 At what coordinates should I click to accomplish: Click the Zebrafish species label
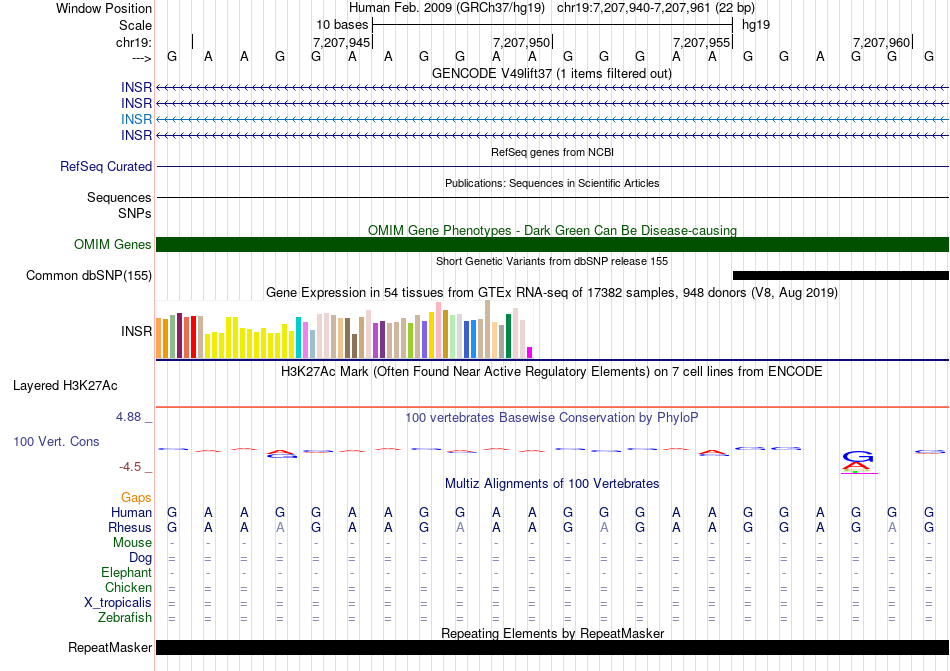tap(125, 618)
